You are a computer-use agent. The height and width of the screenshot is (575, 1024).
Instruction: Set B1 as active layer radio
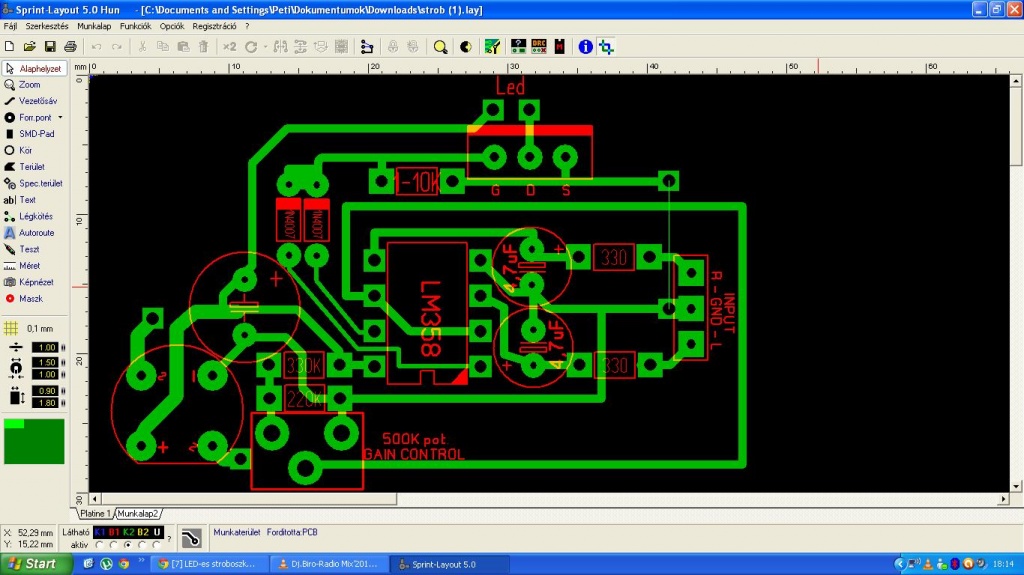point(114,545)
